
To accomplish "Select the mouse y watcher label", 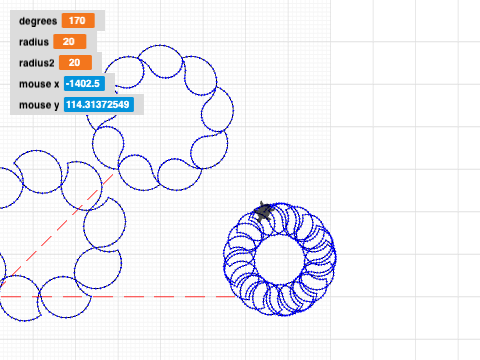I will click(39, 105).
